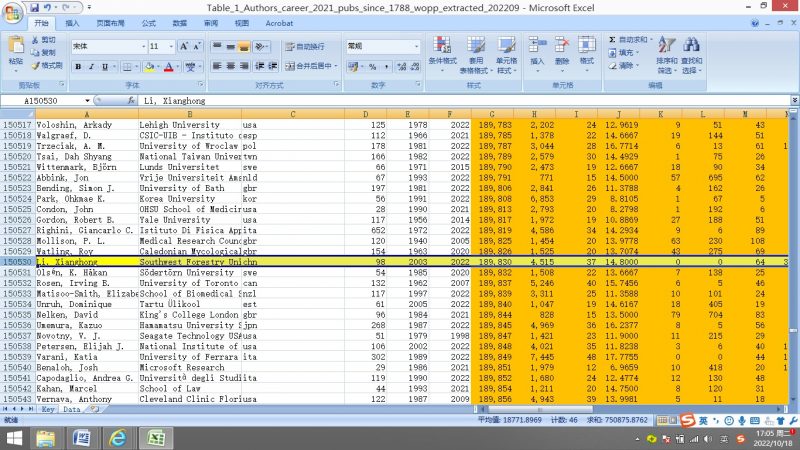
Task: Switch to the Key worksheet tab
Action: pos(47,409)
